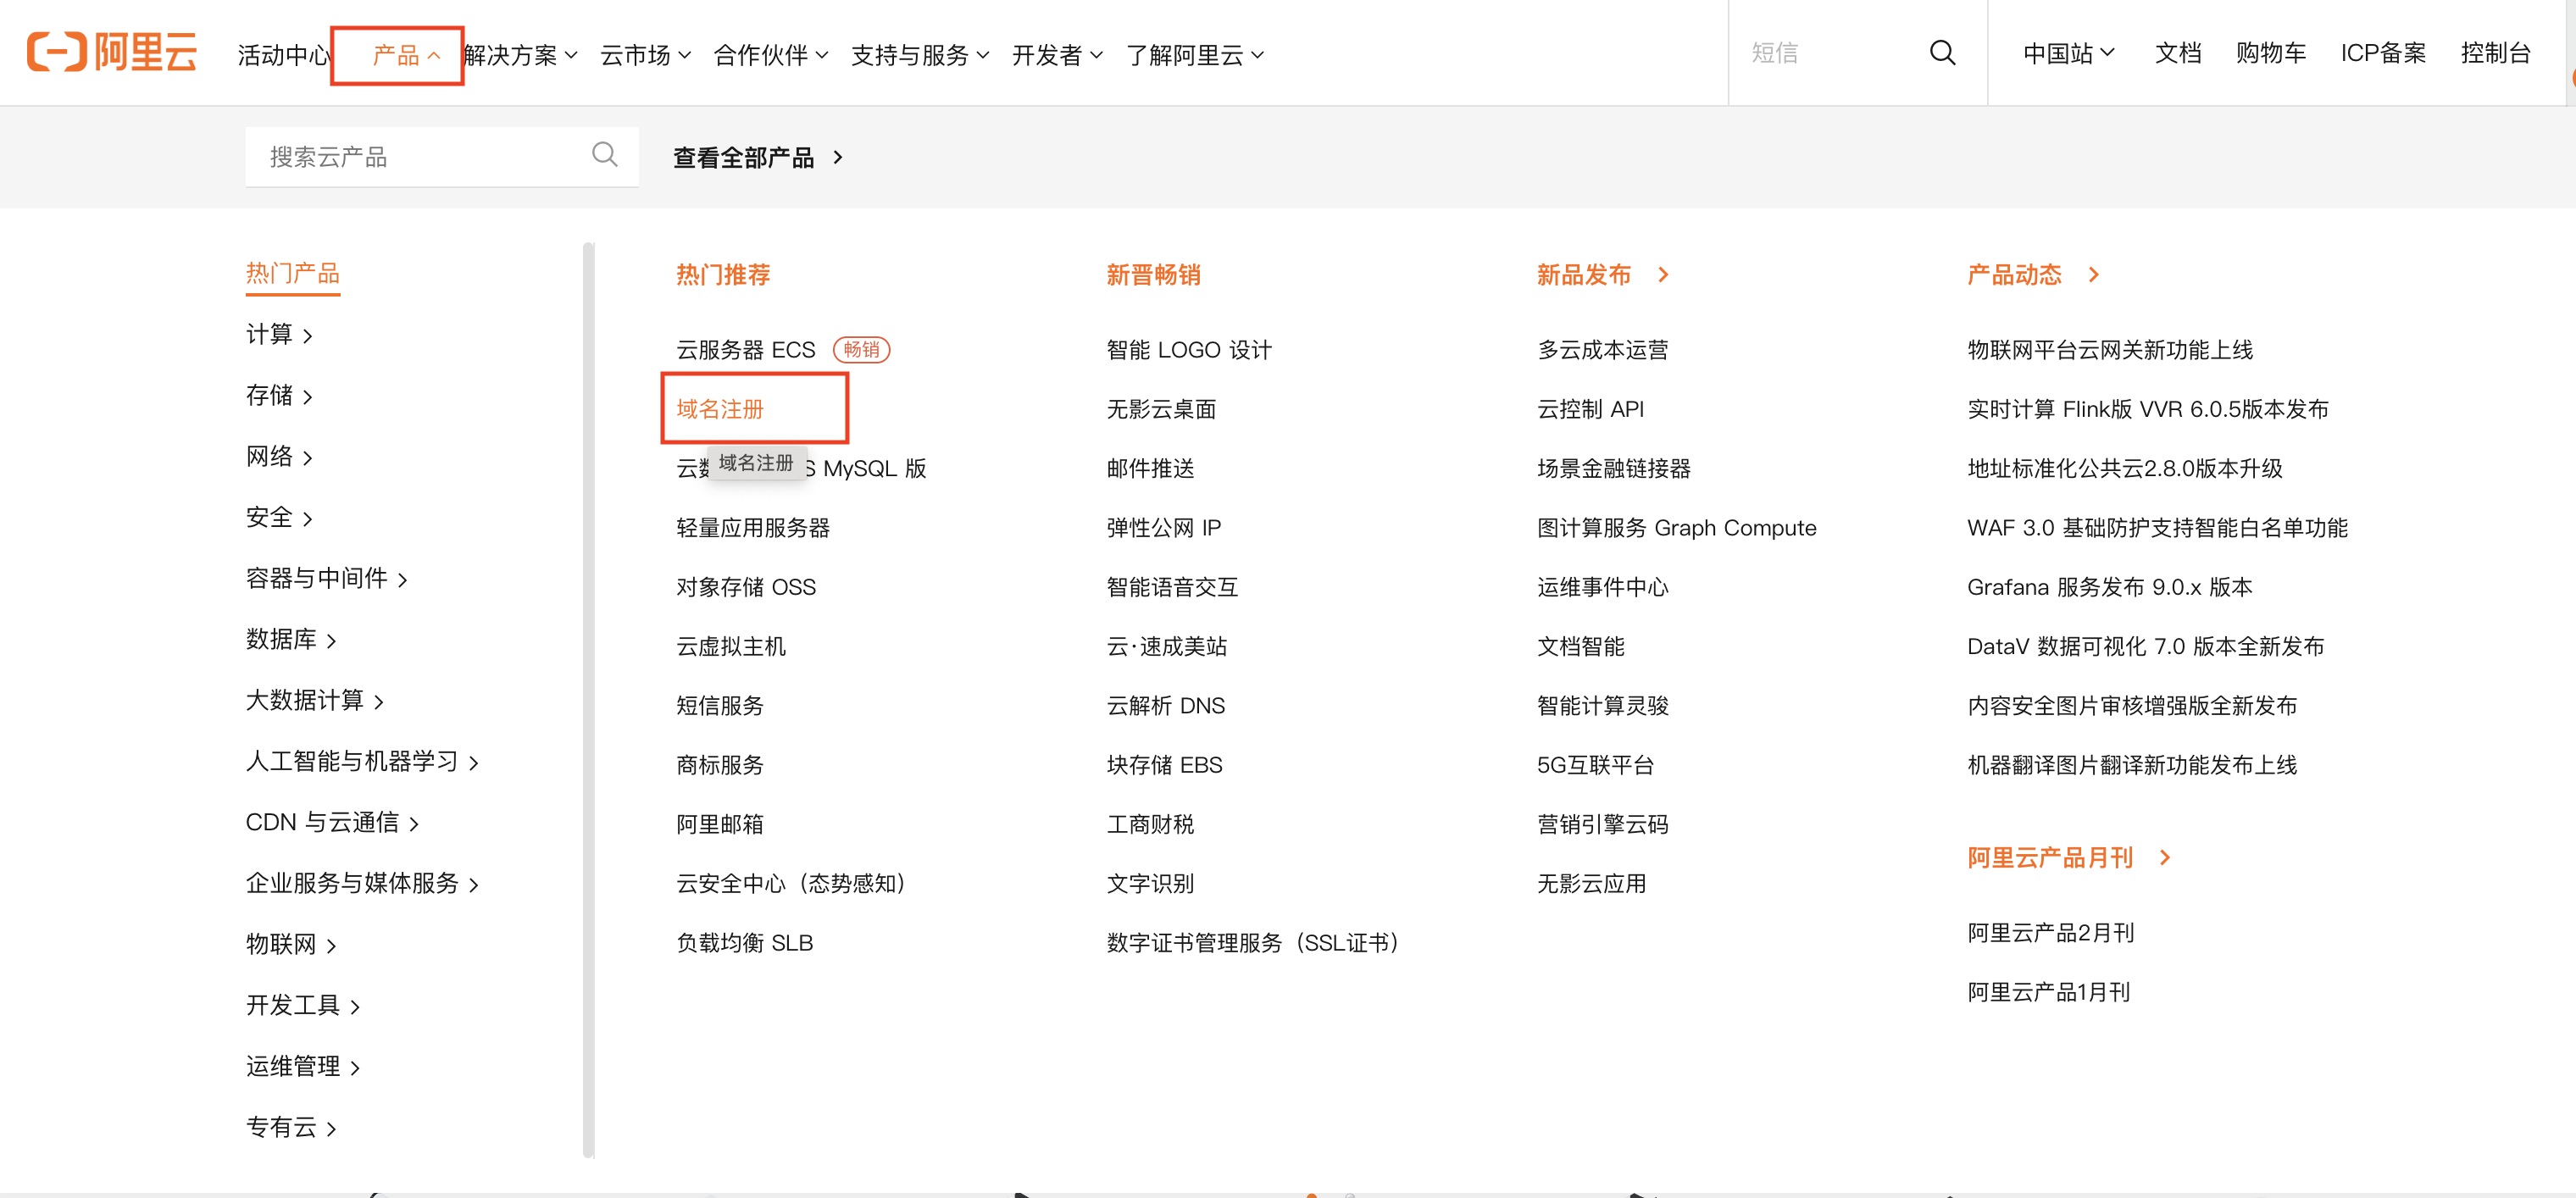Select the 容器与中间件 category

(x=326, y=578)
